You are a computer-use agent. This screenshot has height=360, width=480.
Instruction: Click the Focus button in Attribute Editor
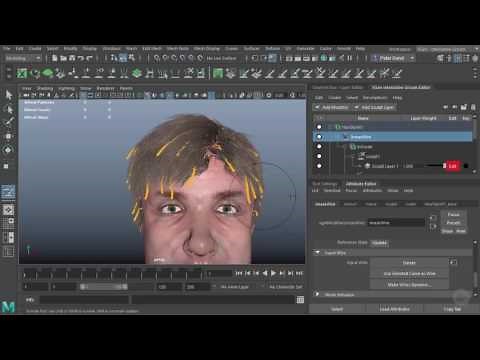(x=454, y=214)
